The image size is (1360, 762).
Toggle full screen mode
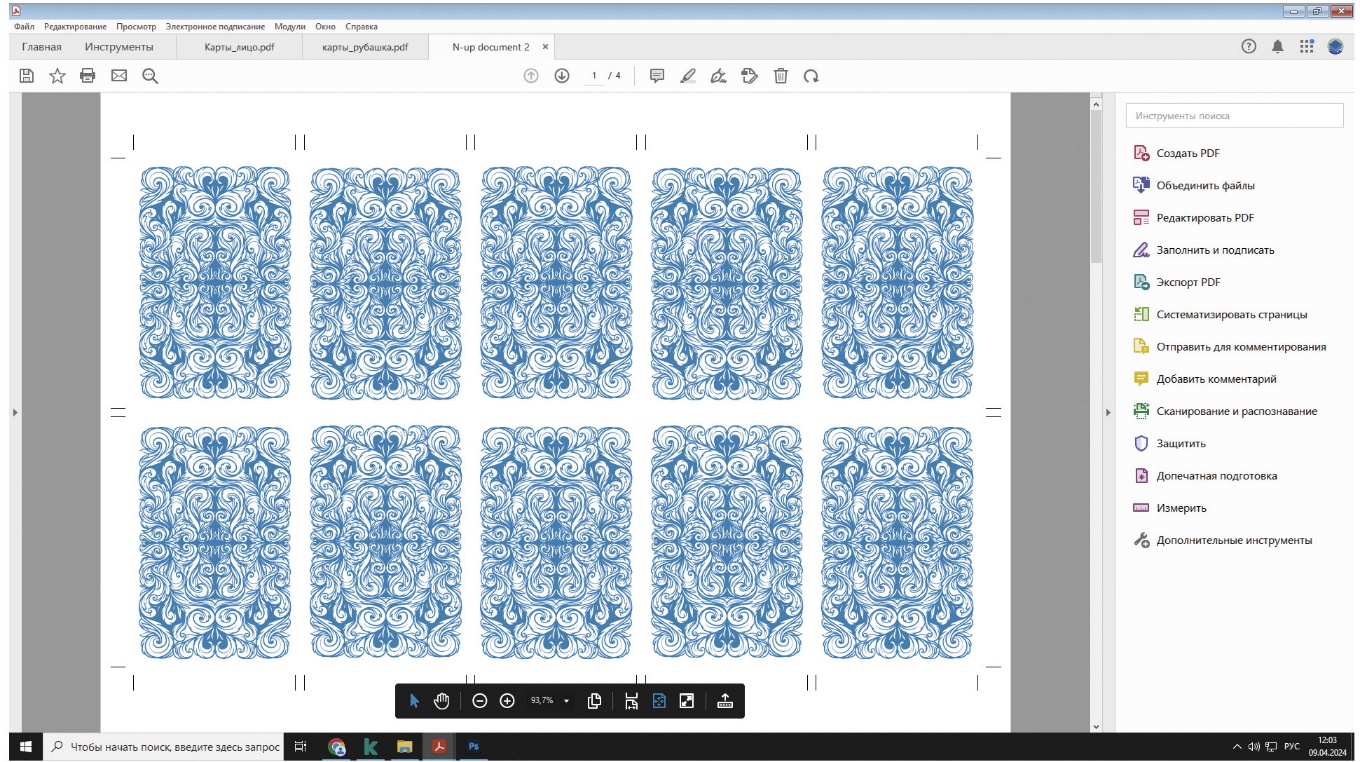click(x=687, y=701)
